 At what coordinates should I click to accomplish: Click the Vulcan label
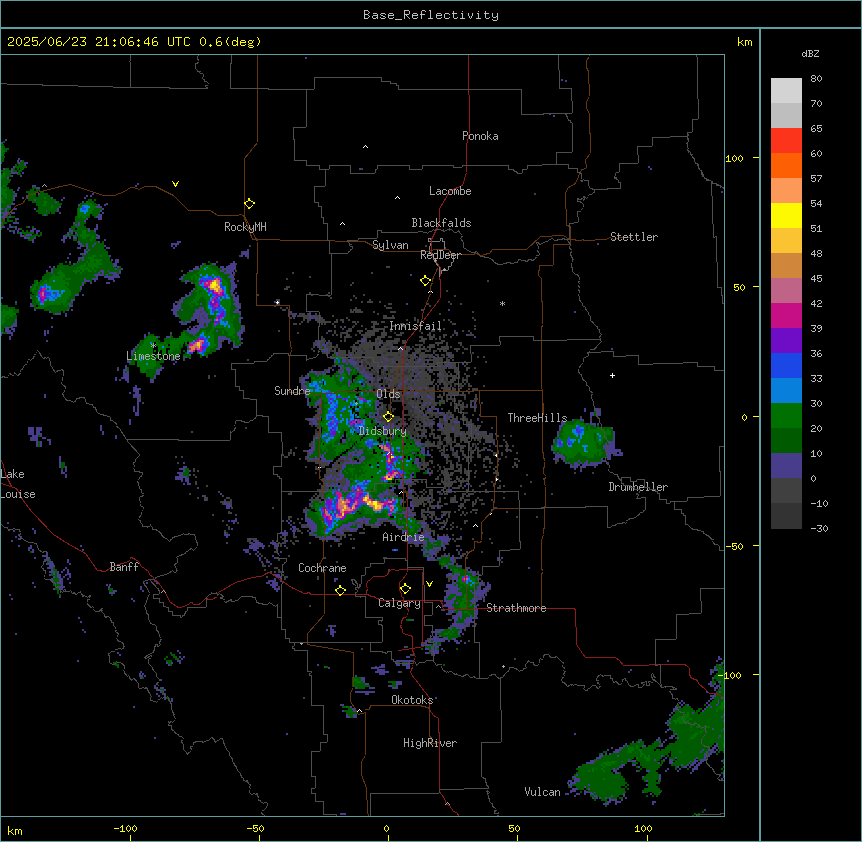coord(543,792)
